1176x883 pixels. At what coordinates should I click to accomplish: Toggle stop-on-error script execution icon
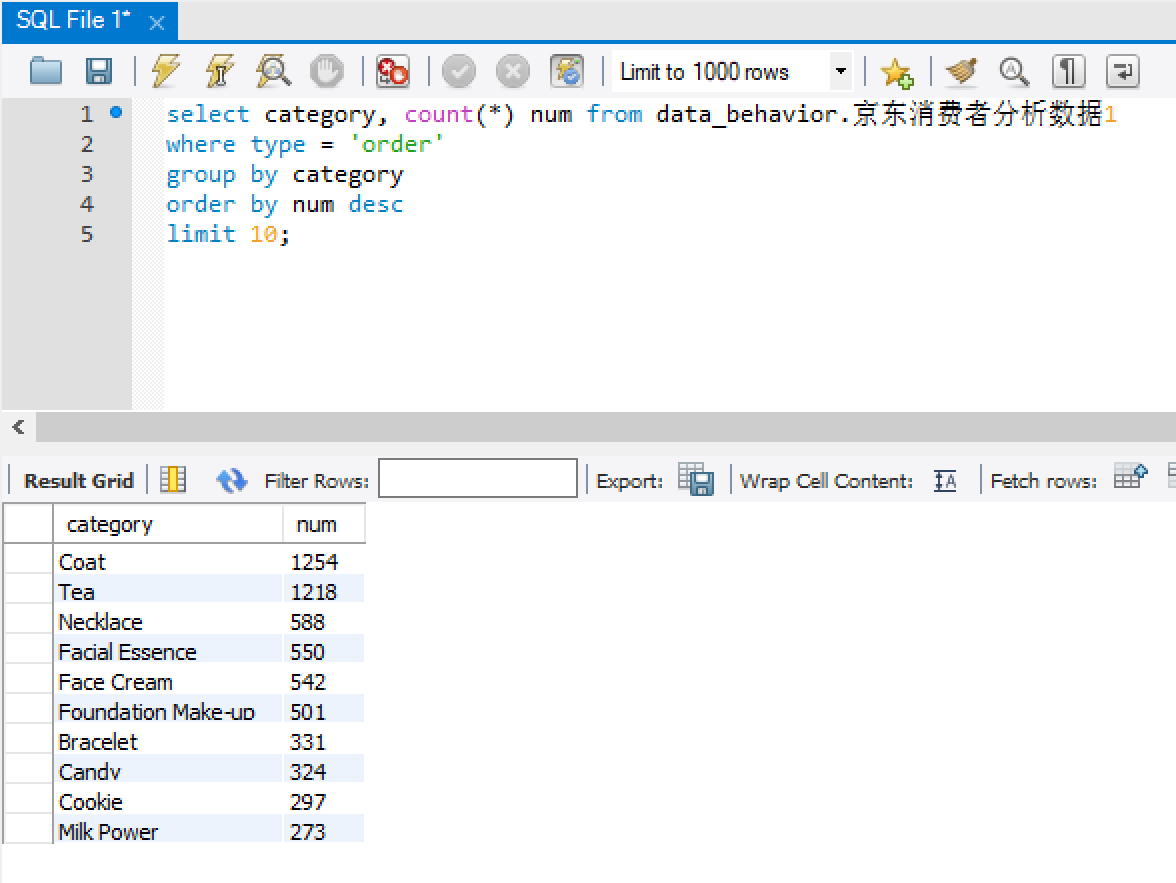tap(392, 71)
